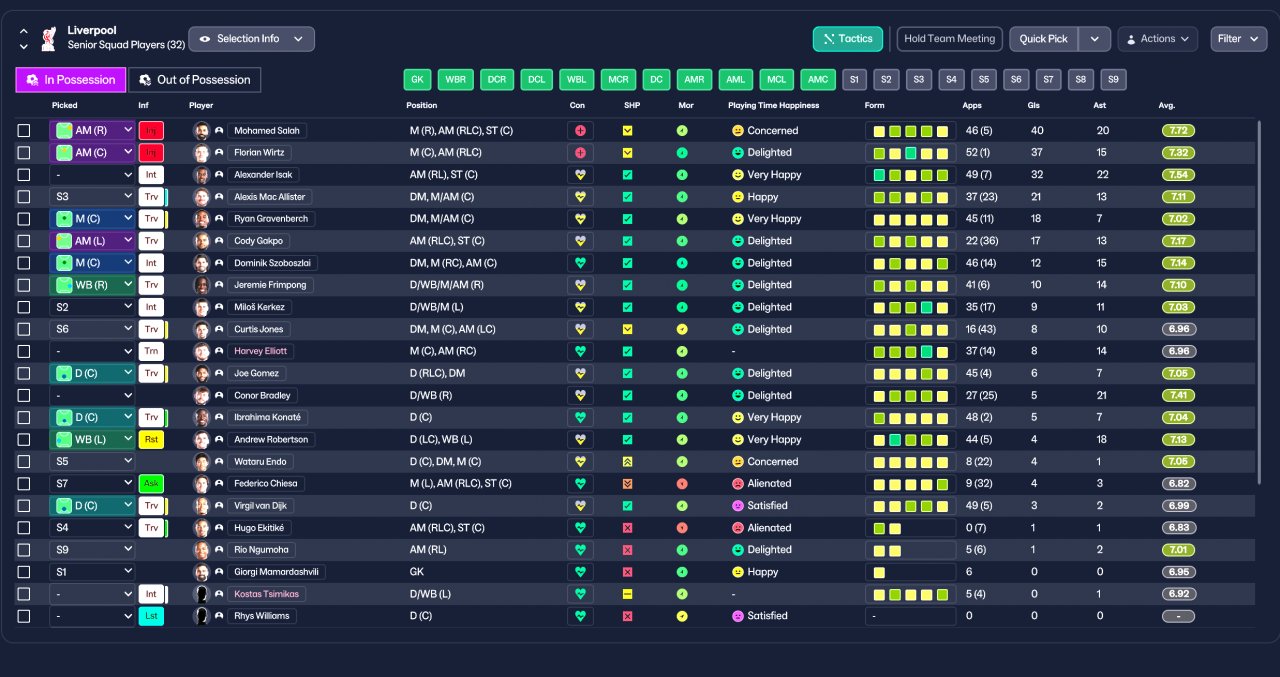Tick the checkbox for Virgil van Dijk
This screenshot has height=677, width=1280.
tap(24, 505)
